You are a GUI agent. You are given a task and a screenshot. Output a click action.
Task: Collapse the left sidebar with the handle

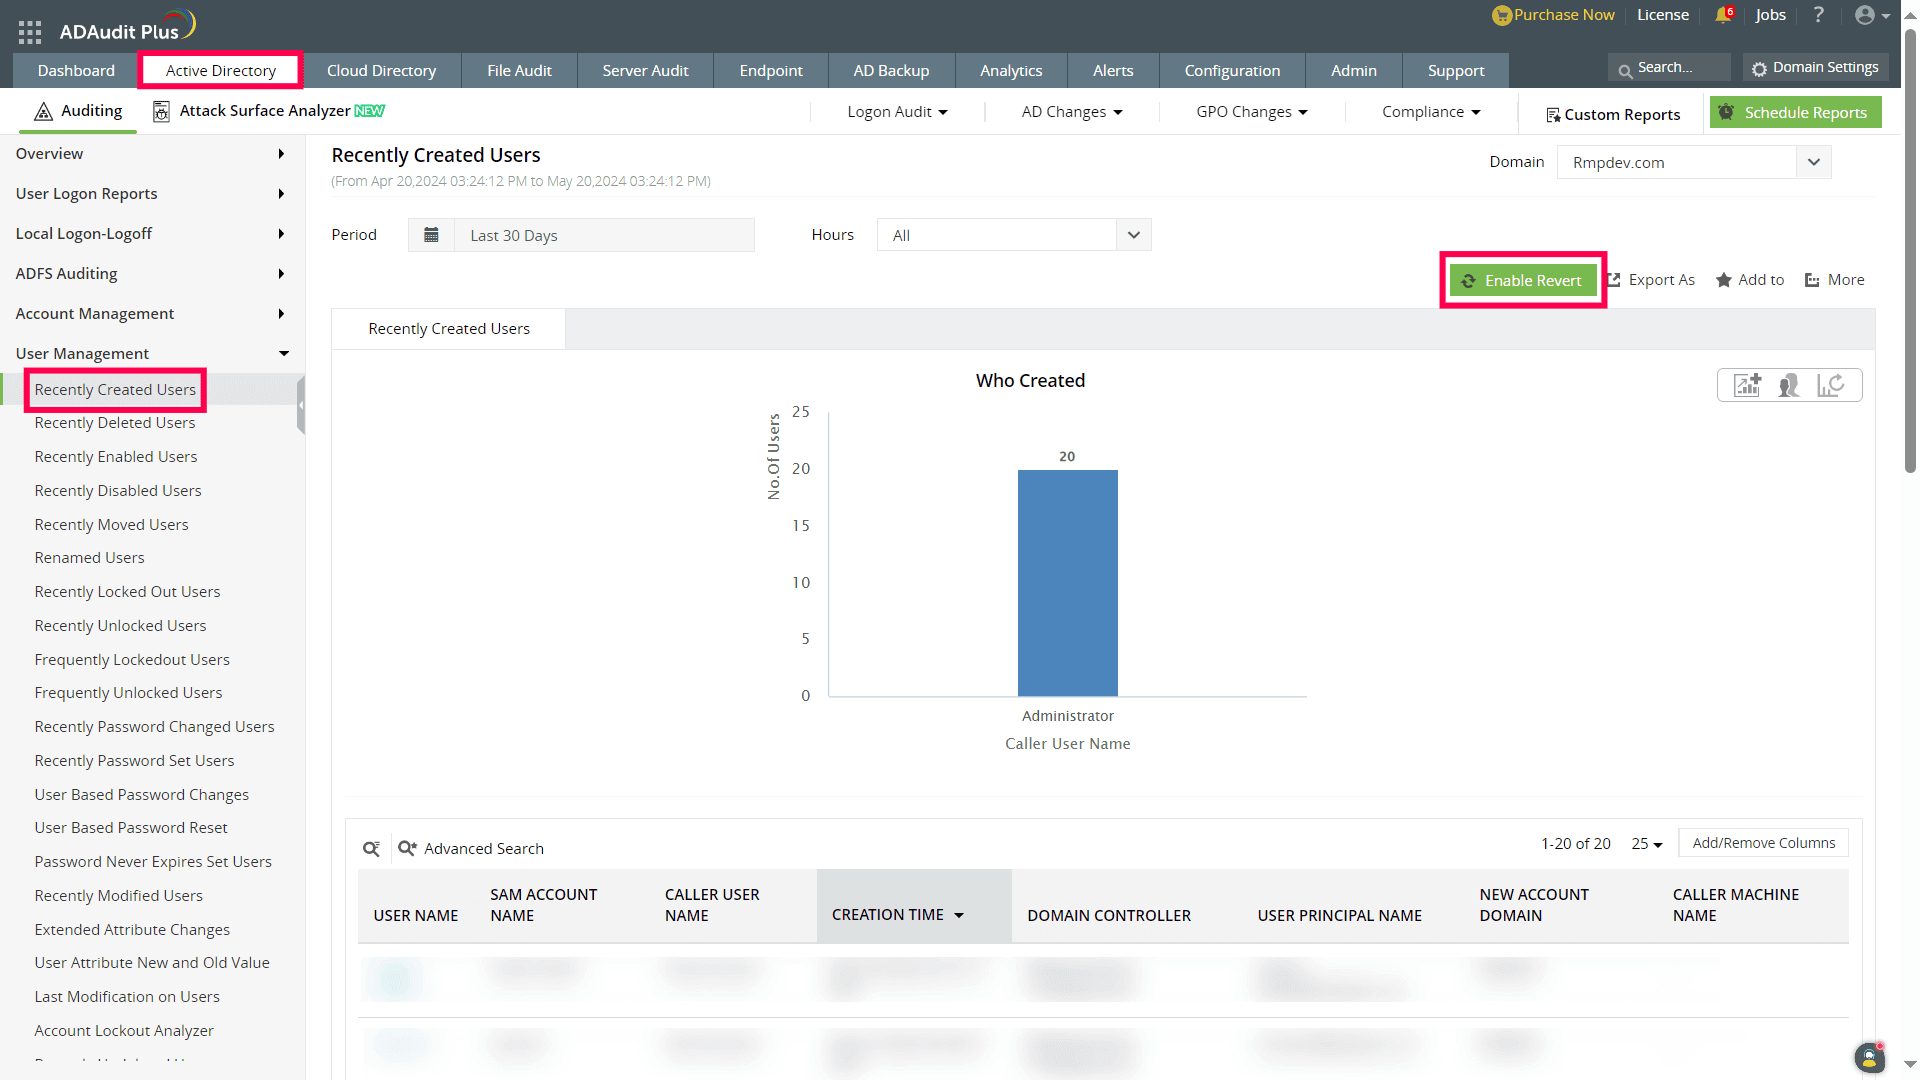click(x=300, y=405)
